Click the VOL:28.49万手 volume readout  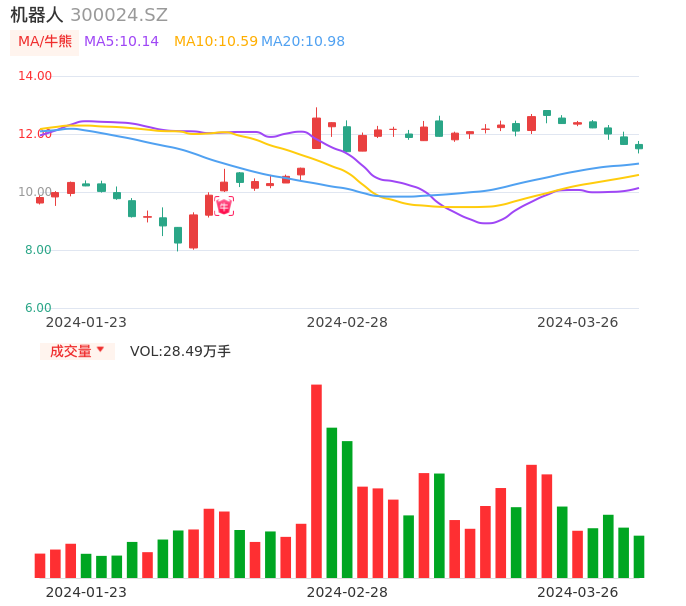(180, 351)
